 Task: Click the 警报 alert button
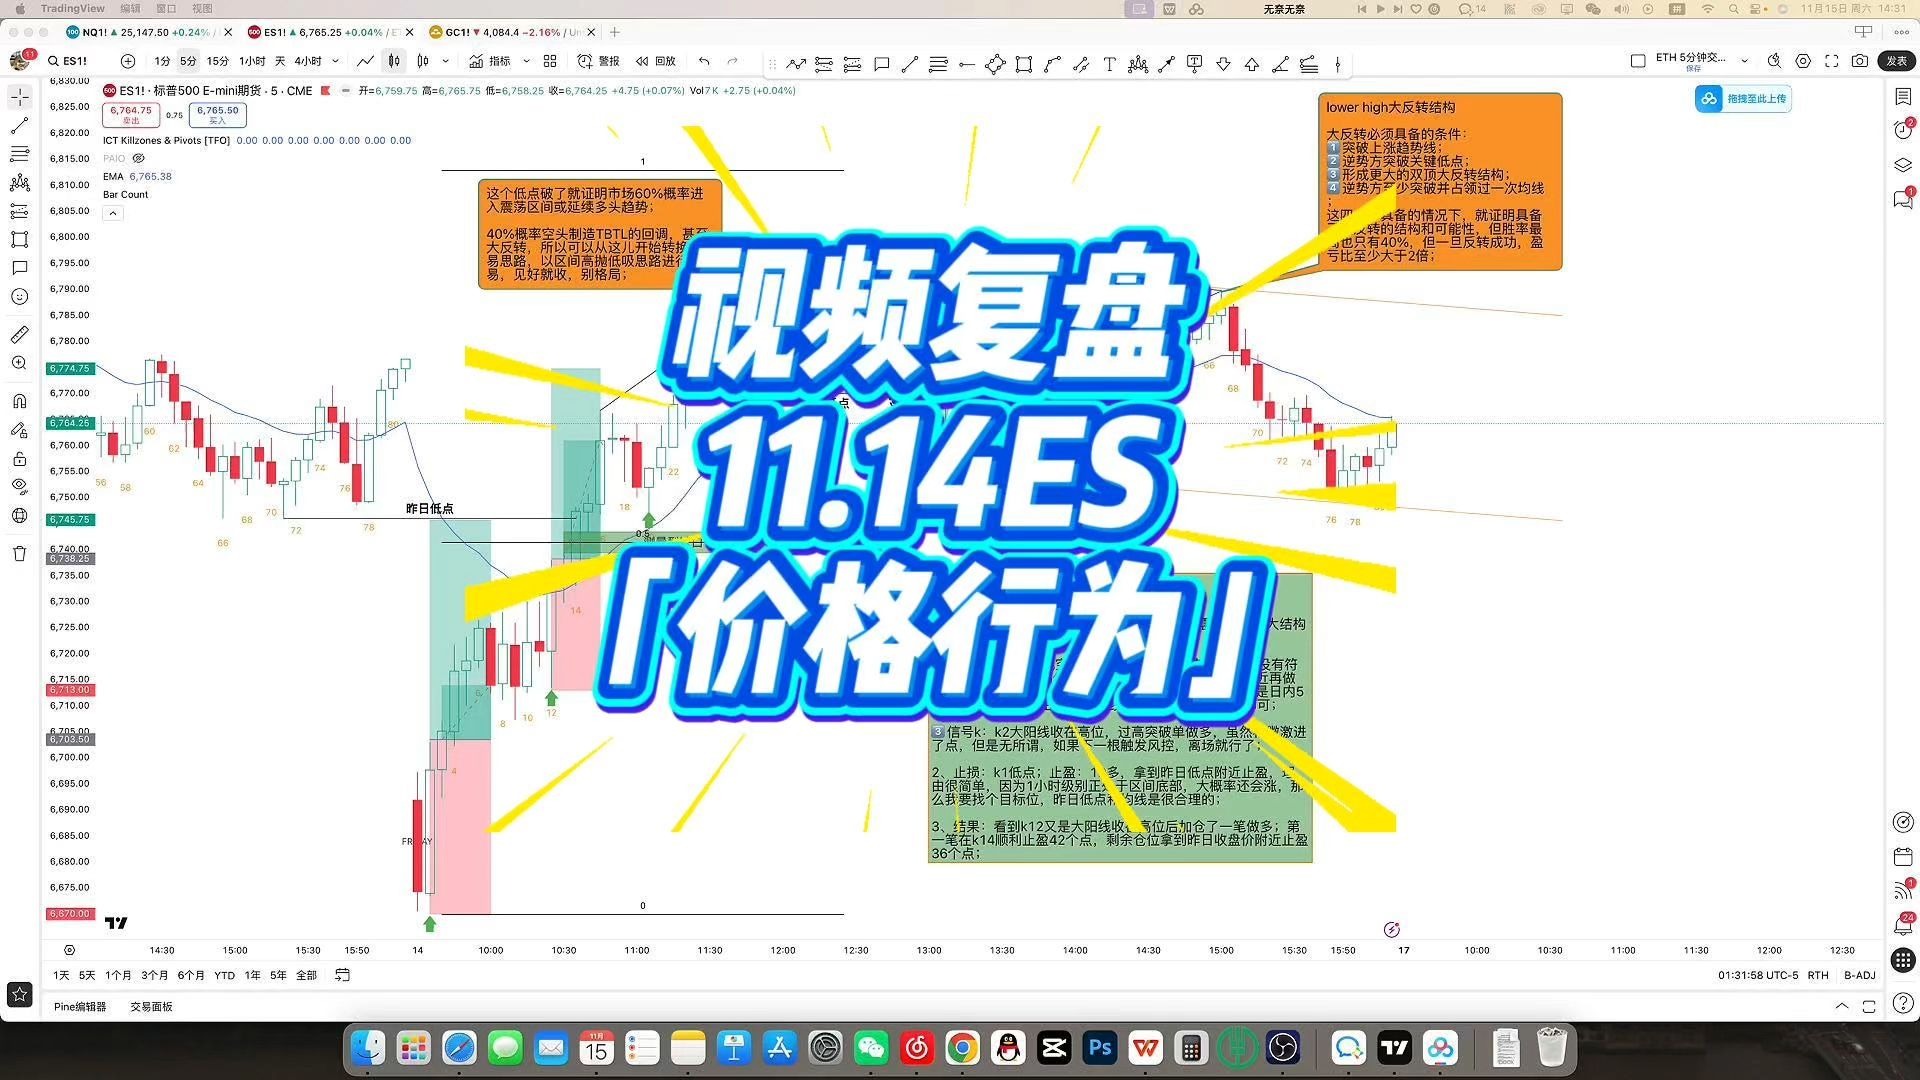pyautogui.click(x=598, y=62)
